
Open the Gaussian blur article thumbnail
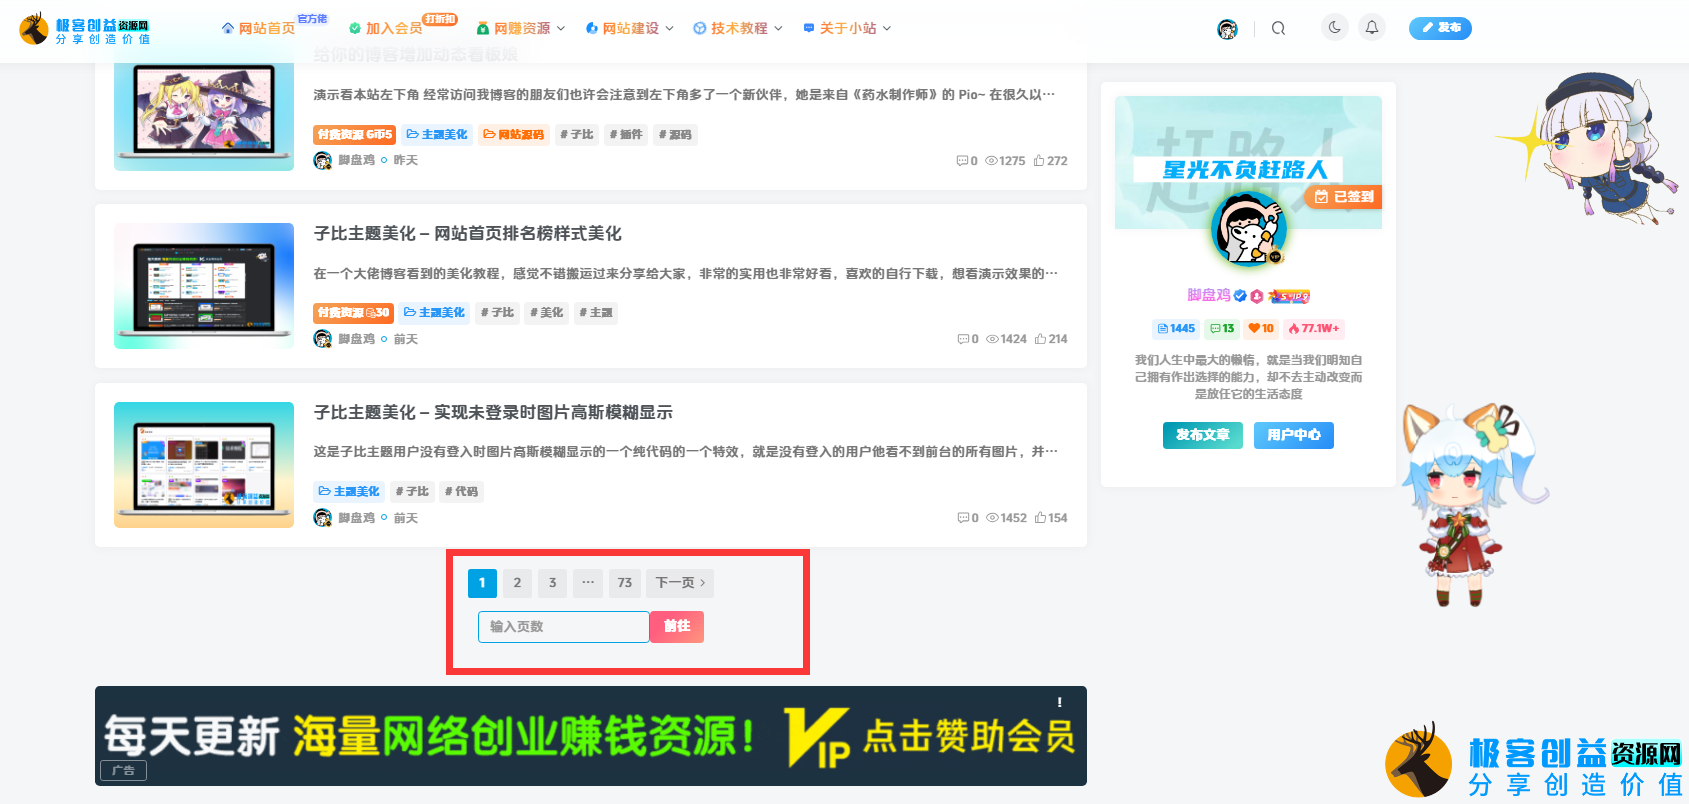204,465
